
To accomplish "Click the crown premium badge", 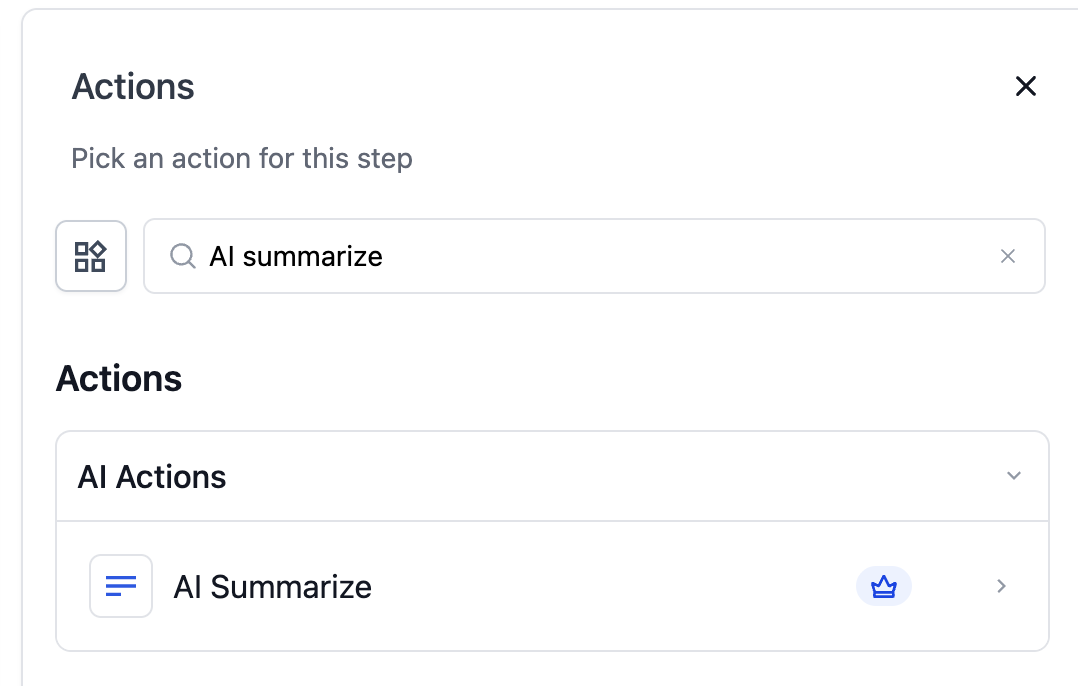I will 884,586.
